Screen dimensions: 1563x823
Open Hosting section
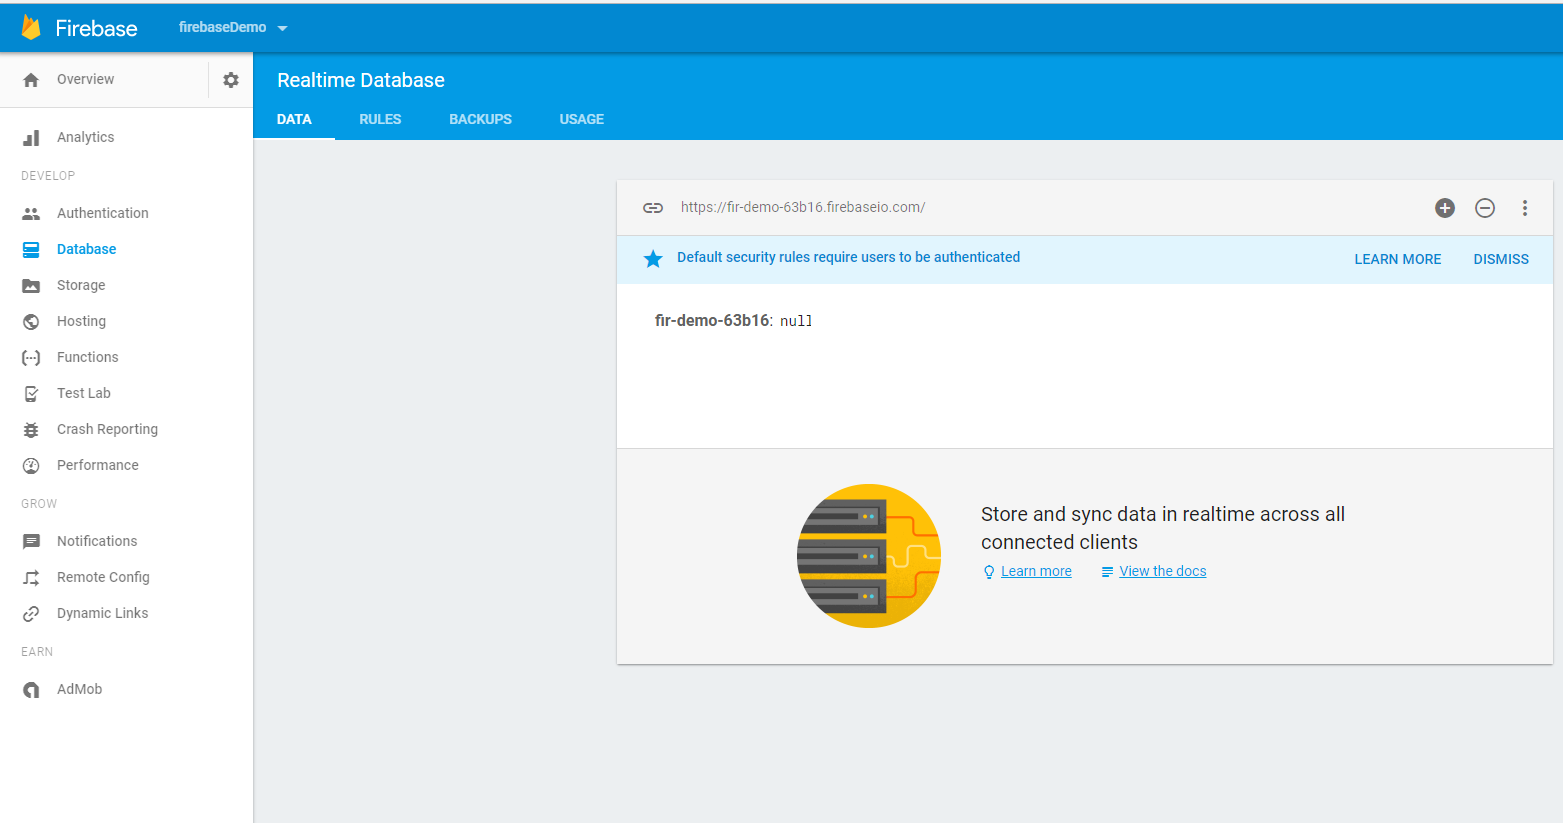[x=81, y=322]
